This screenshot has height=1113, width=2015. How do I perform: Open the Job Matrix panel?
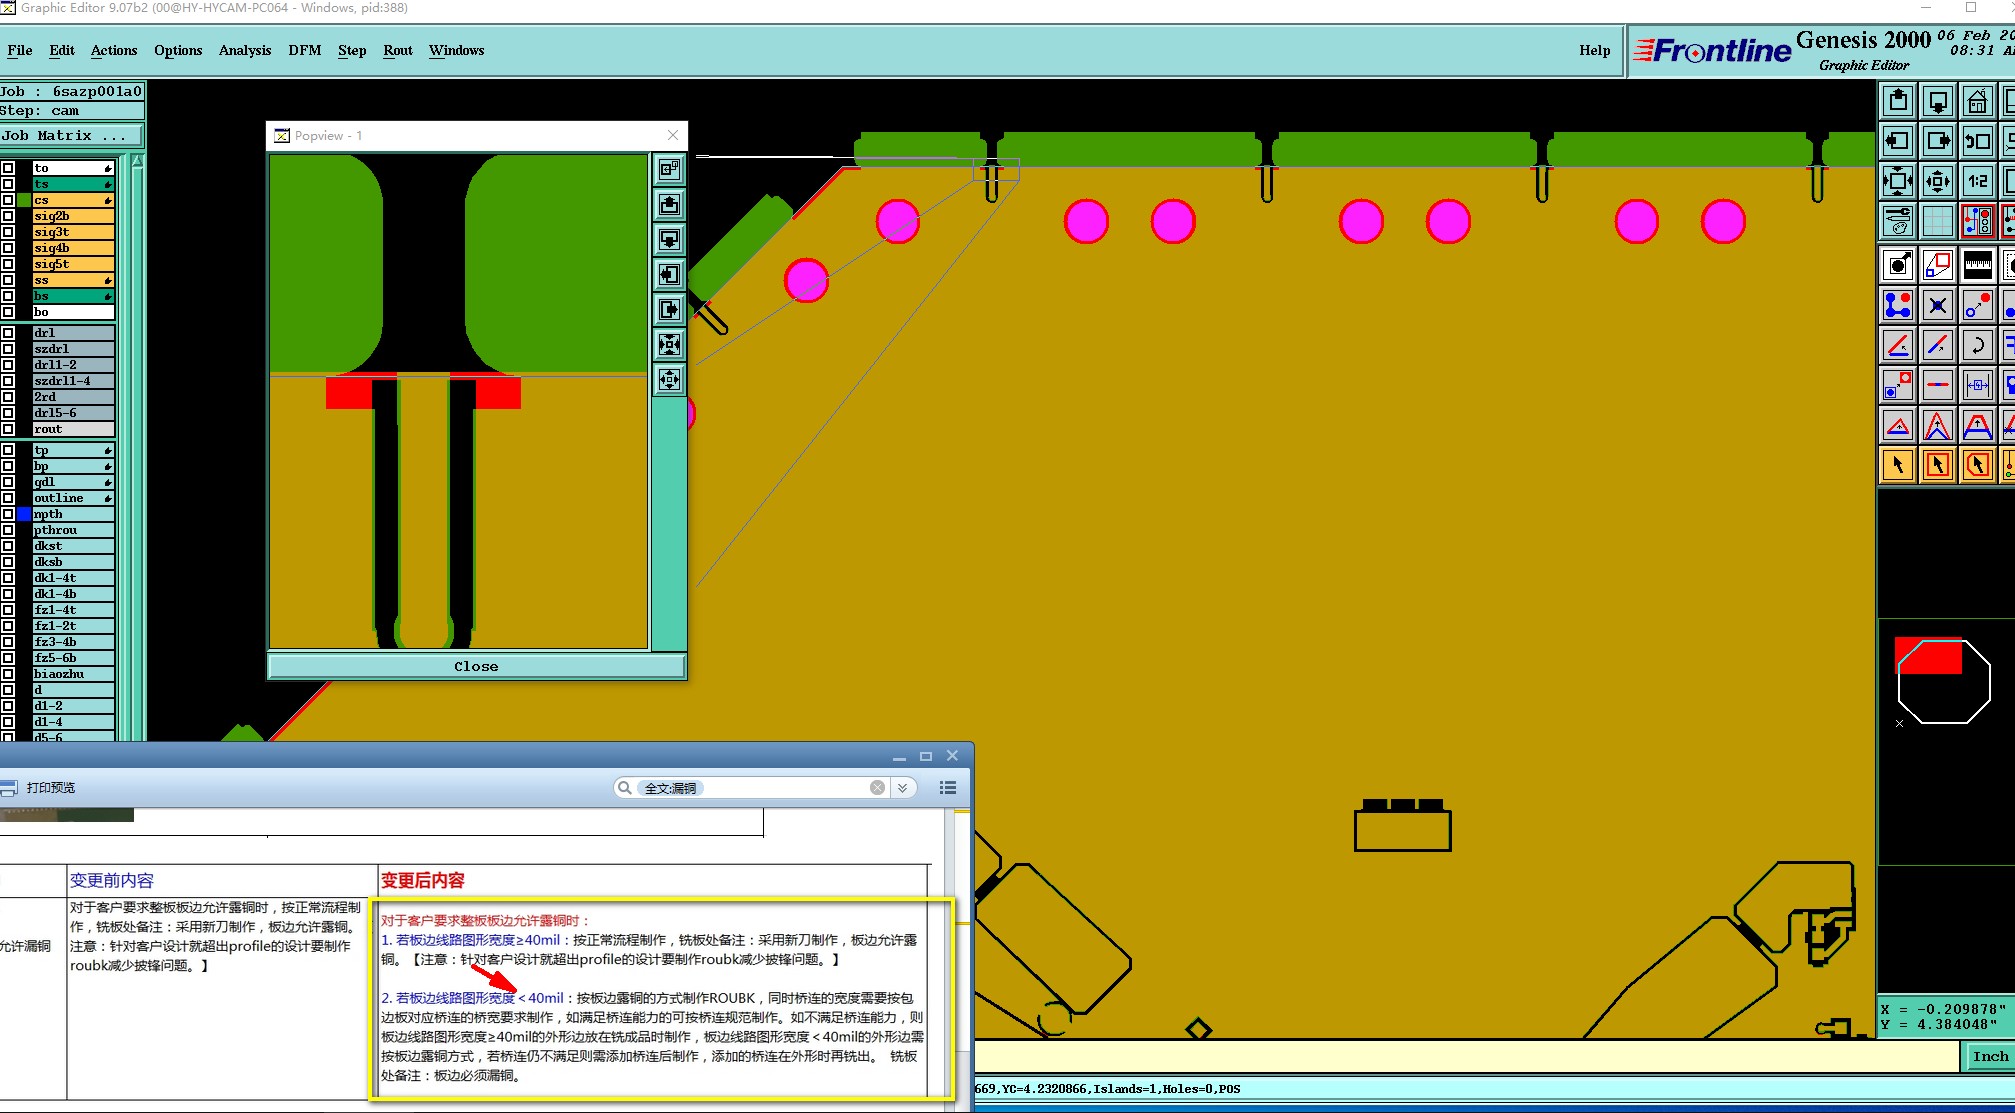pyautogui.click(x=70, y=135)
